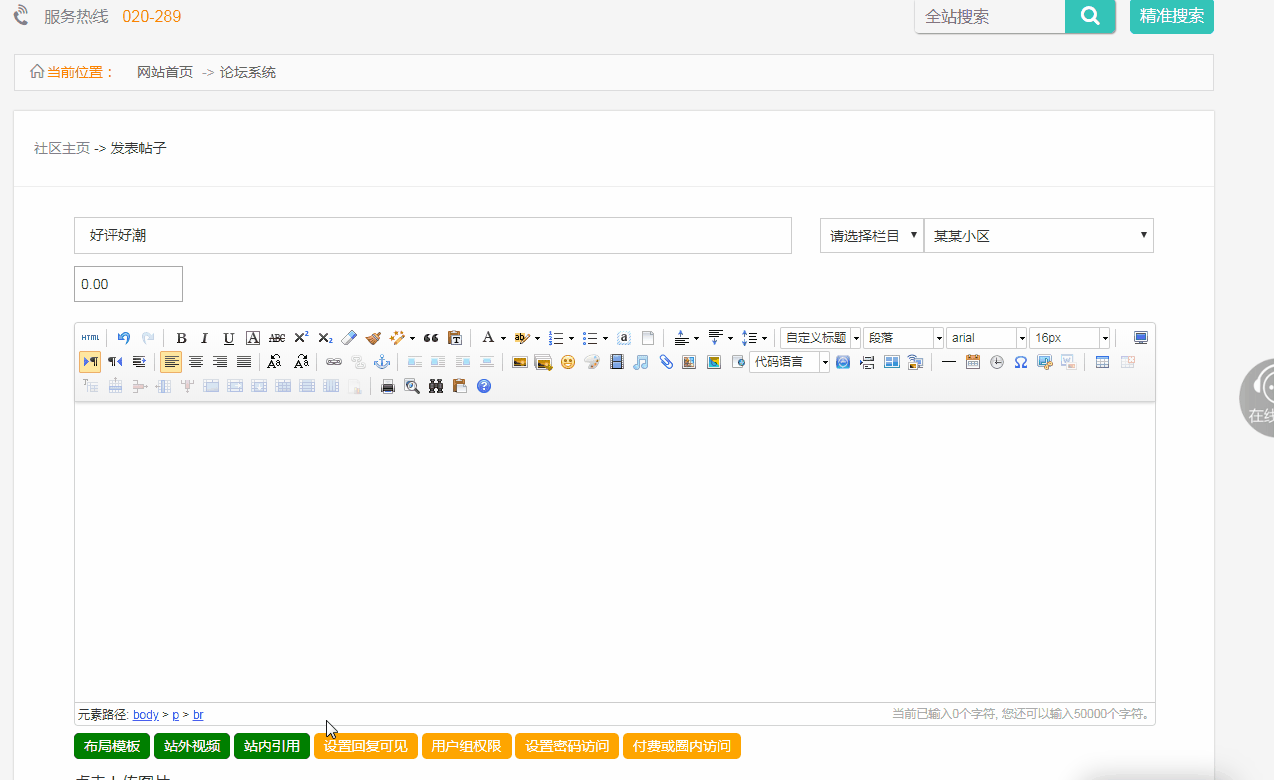Image resolution: width=1274 pixels, height=780 pixels.
Task: Click the 布局模板 button
Action: (x=112, y=746)
